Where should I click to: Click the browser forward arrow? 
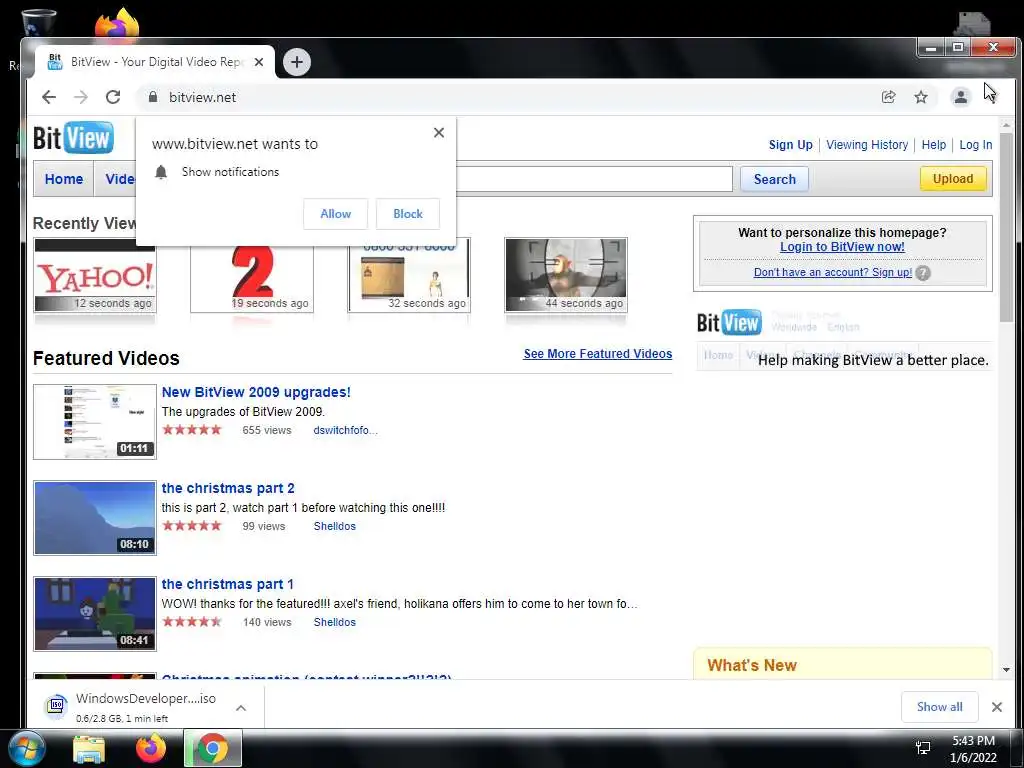click(x=81, y=97)
